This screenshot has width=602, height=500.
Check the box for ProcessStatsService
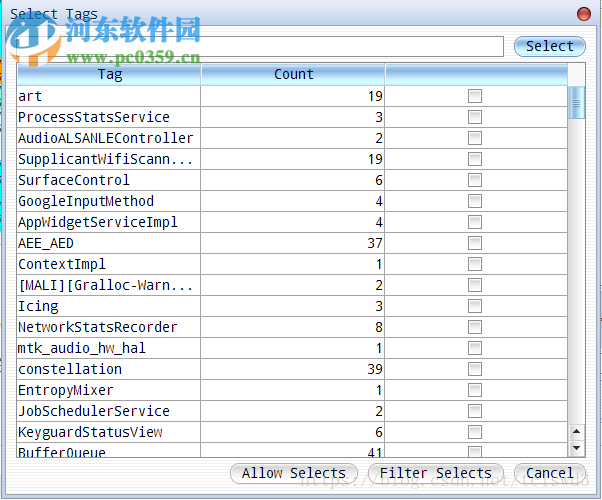(475, 117)
